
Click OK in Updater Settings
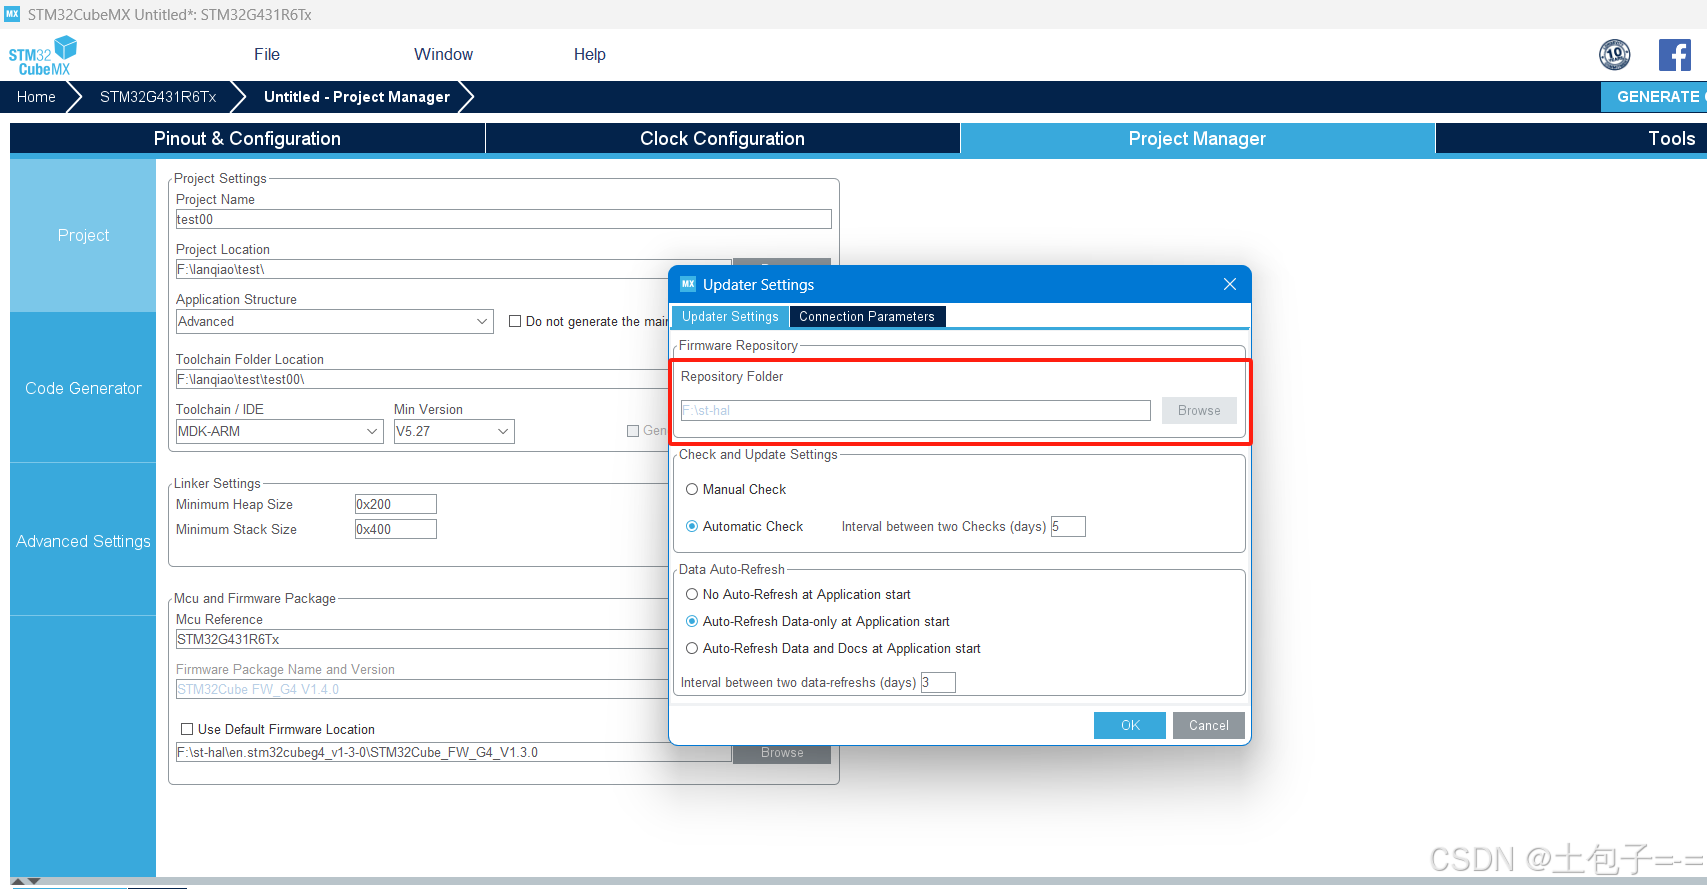pos(1130,725)
